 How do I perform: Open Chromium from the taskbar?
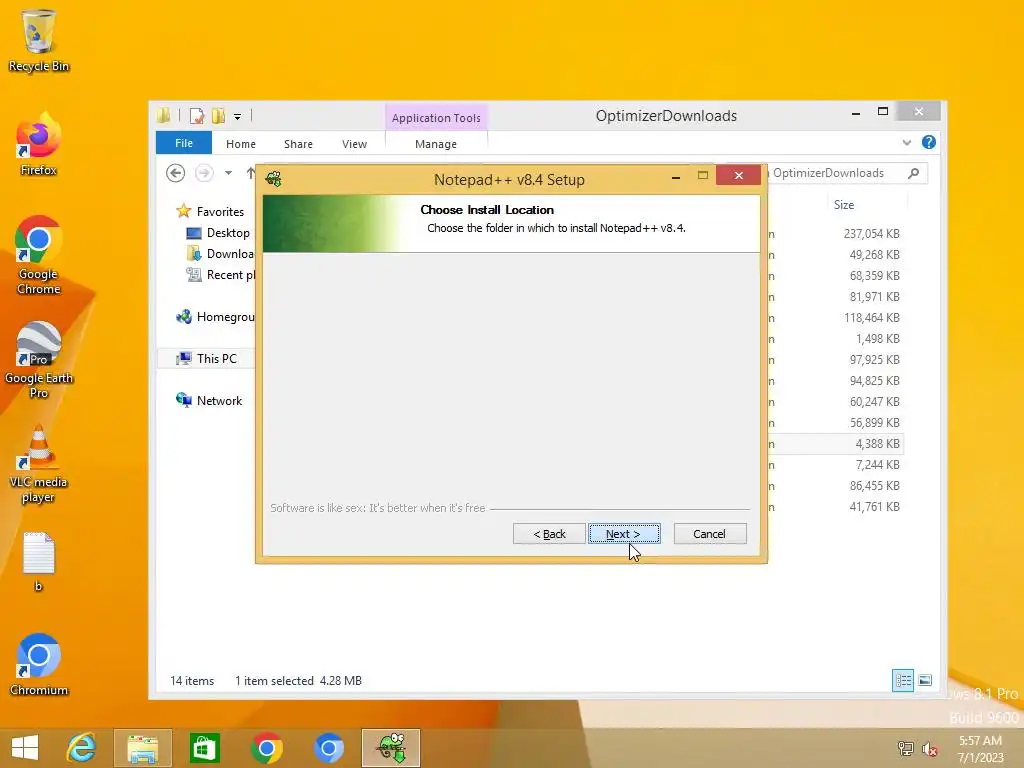328,748
